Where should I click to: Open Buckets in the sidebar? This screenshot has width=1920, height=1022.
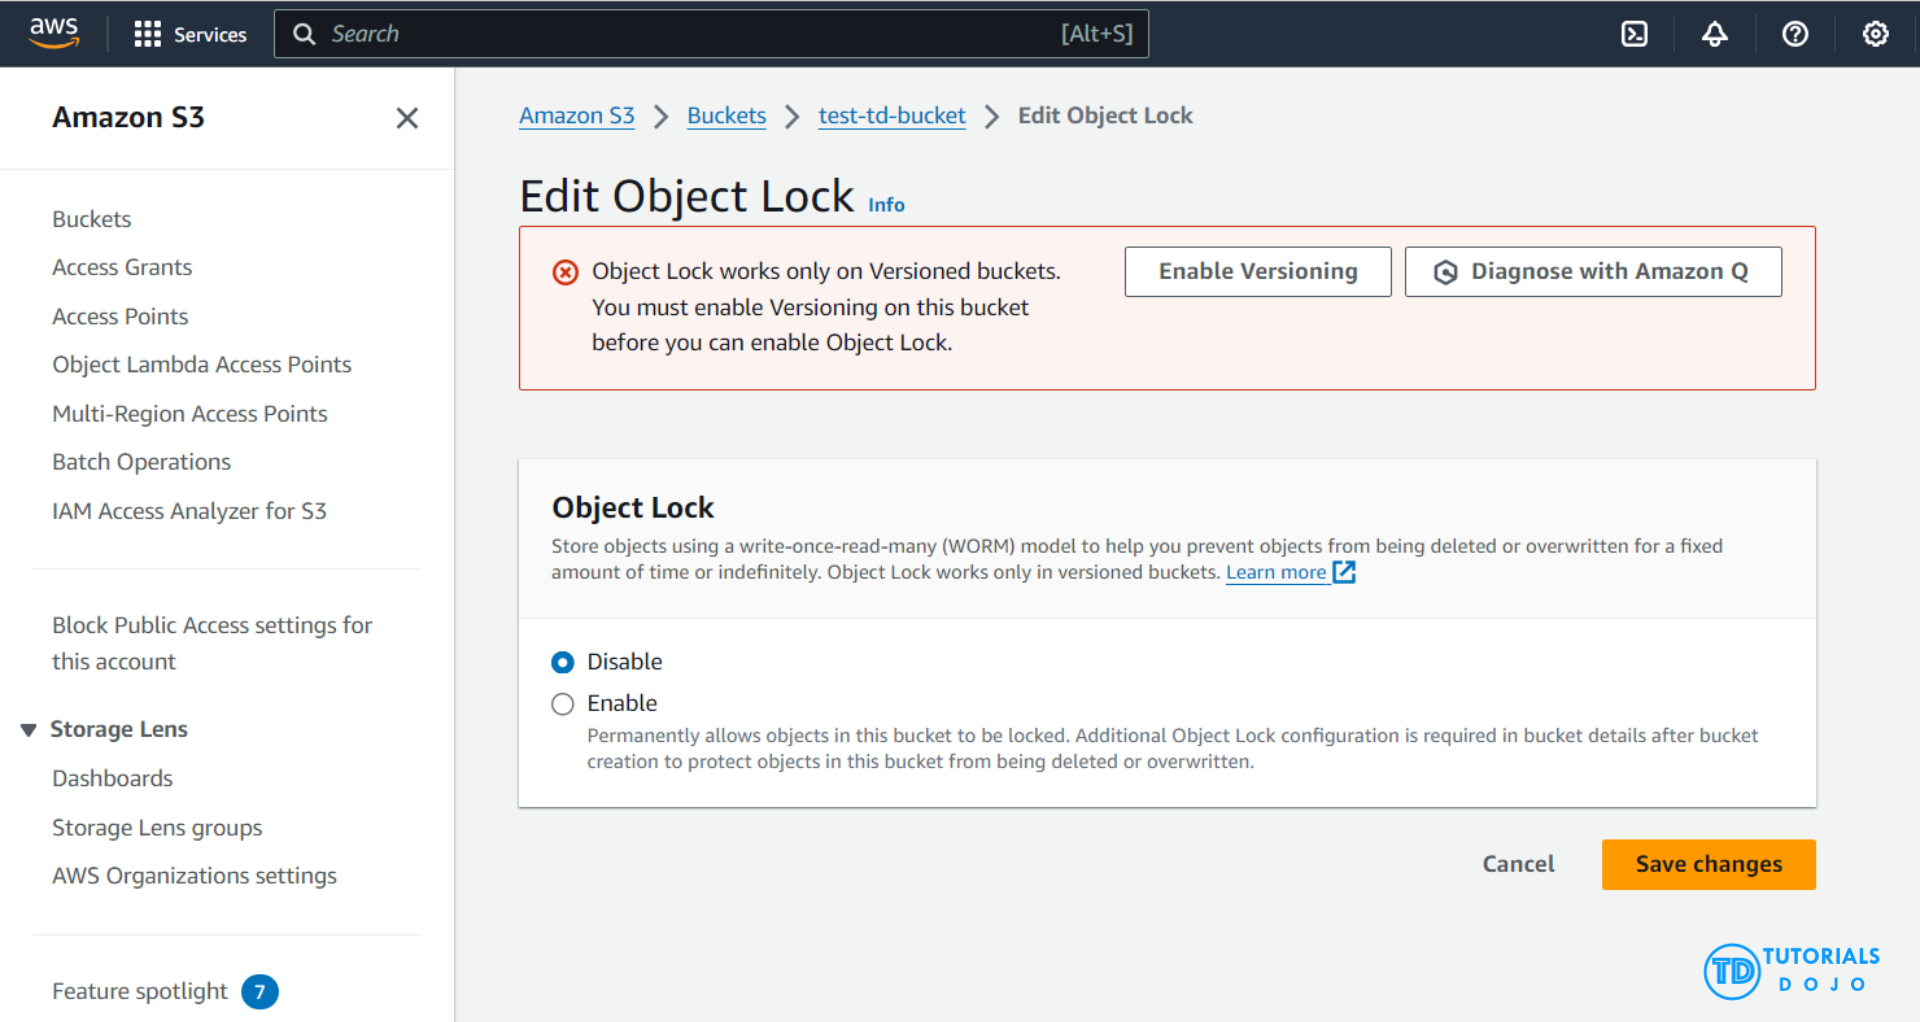(92, 219)
